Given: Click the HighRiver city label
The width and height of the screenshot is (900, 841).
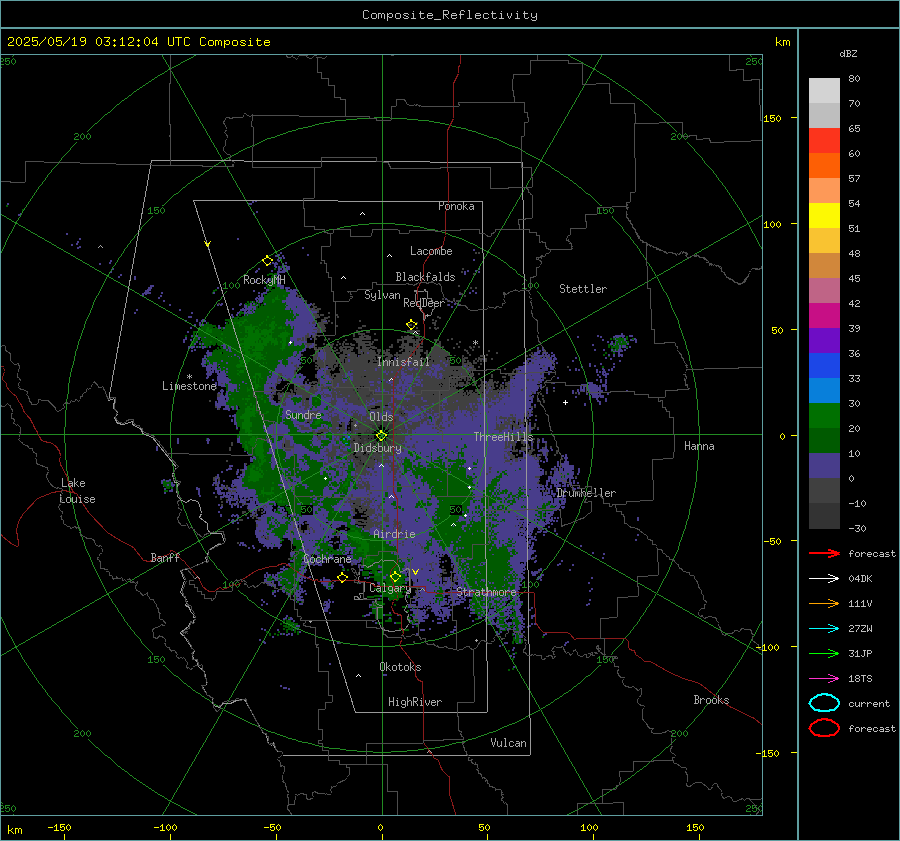Looking at the screenshot, I should click(415, 702).
